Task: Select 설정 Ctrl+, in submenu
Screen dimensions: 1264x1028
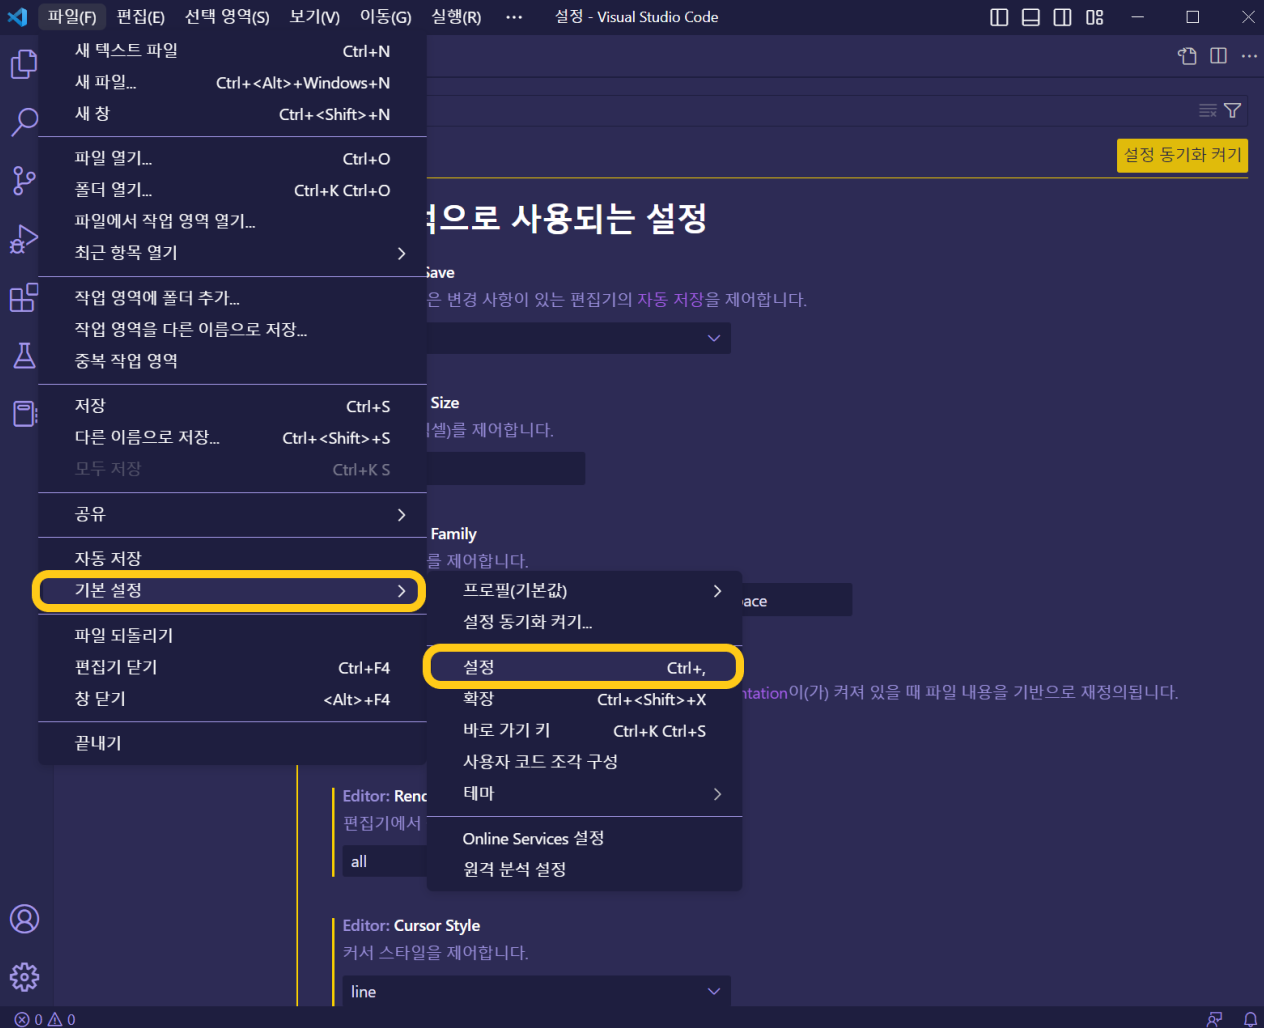Action: pyautogui.click(x=585, y=667)
